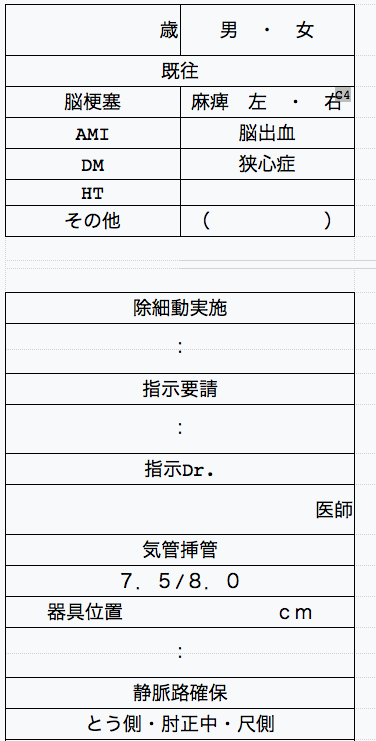Select the 指示要請 header cell
The height and width of the screenshot is (741, 376).
[x=180, y=389]
